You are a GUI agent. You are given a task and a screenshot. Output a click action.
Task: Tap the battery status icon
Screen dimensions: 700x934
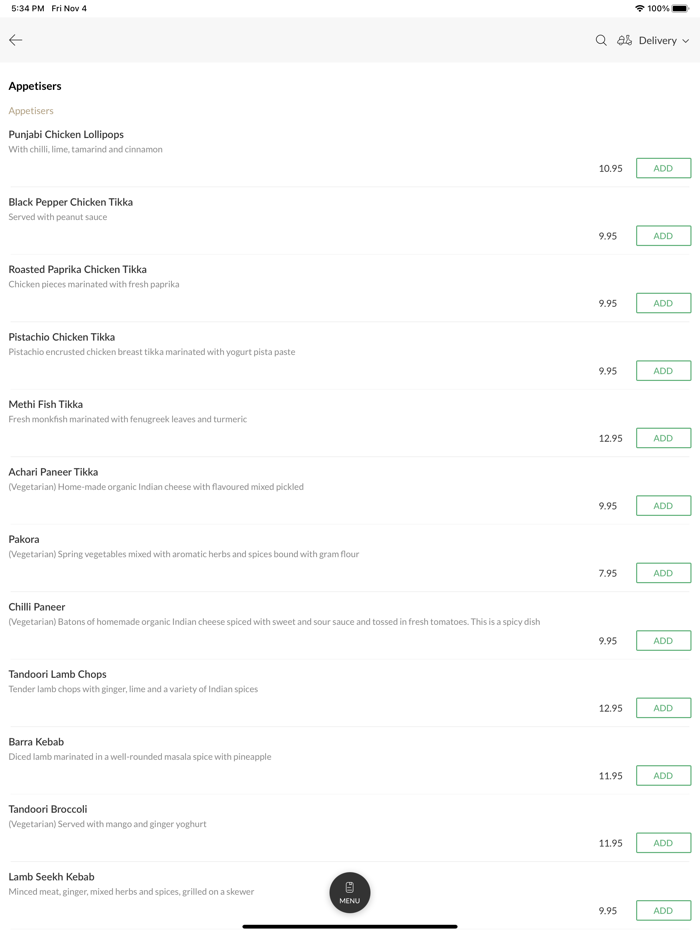[x=680, y=8]
